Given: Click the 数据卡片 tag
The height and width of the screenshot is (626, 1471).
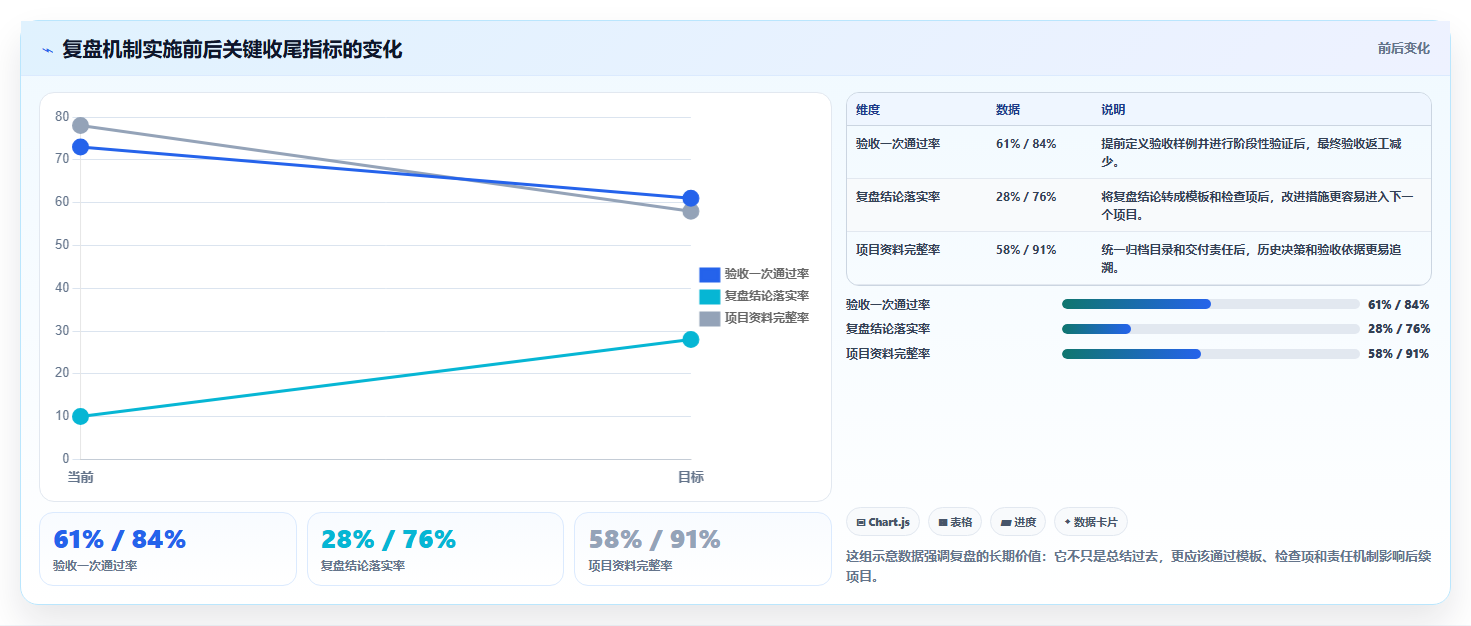Looking at the screenshot, I should tap(1091, 522).
